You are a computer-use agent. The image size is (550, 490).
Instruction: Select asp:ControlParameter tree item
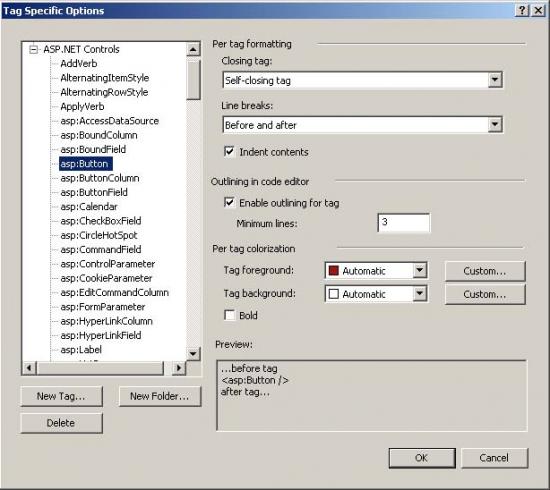click(x=108, y=264)
